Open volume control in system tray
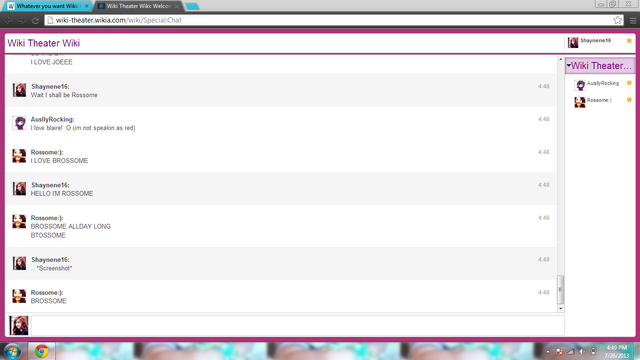The image size is (640, 360). (x=582, y=352)
